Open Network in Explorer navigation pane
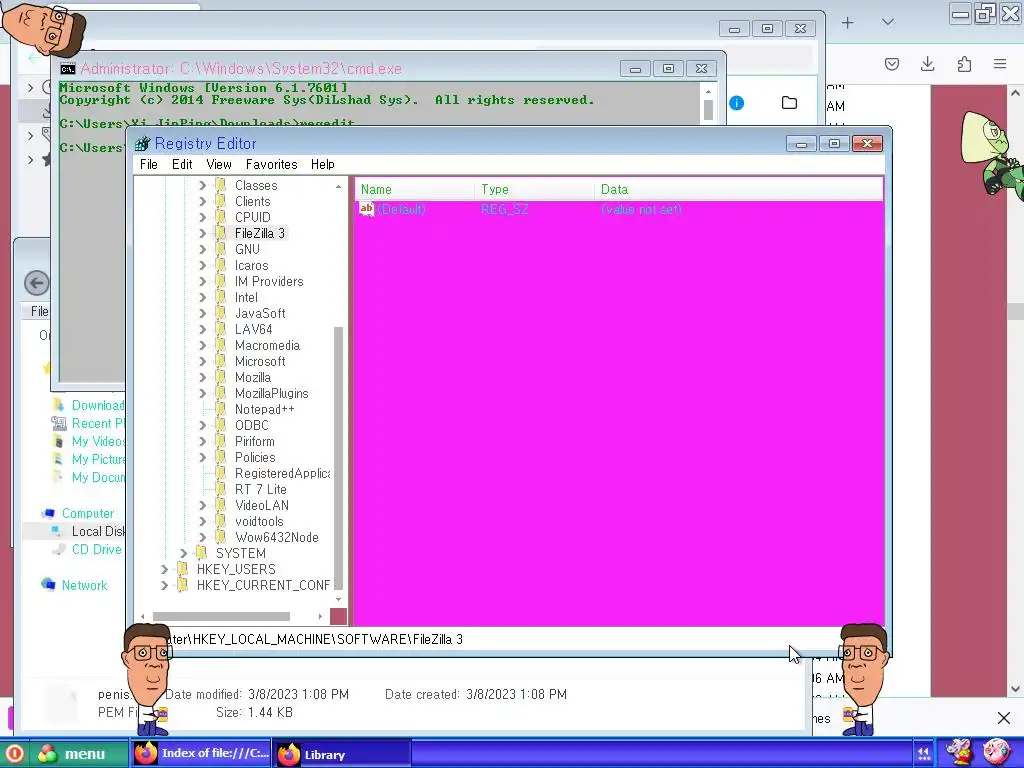 tap(84, 585)
